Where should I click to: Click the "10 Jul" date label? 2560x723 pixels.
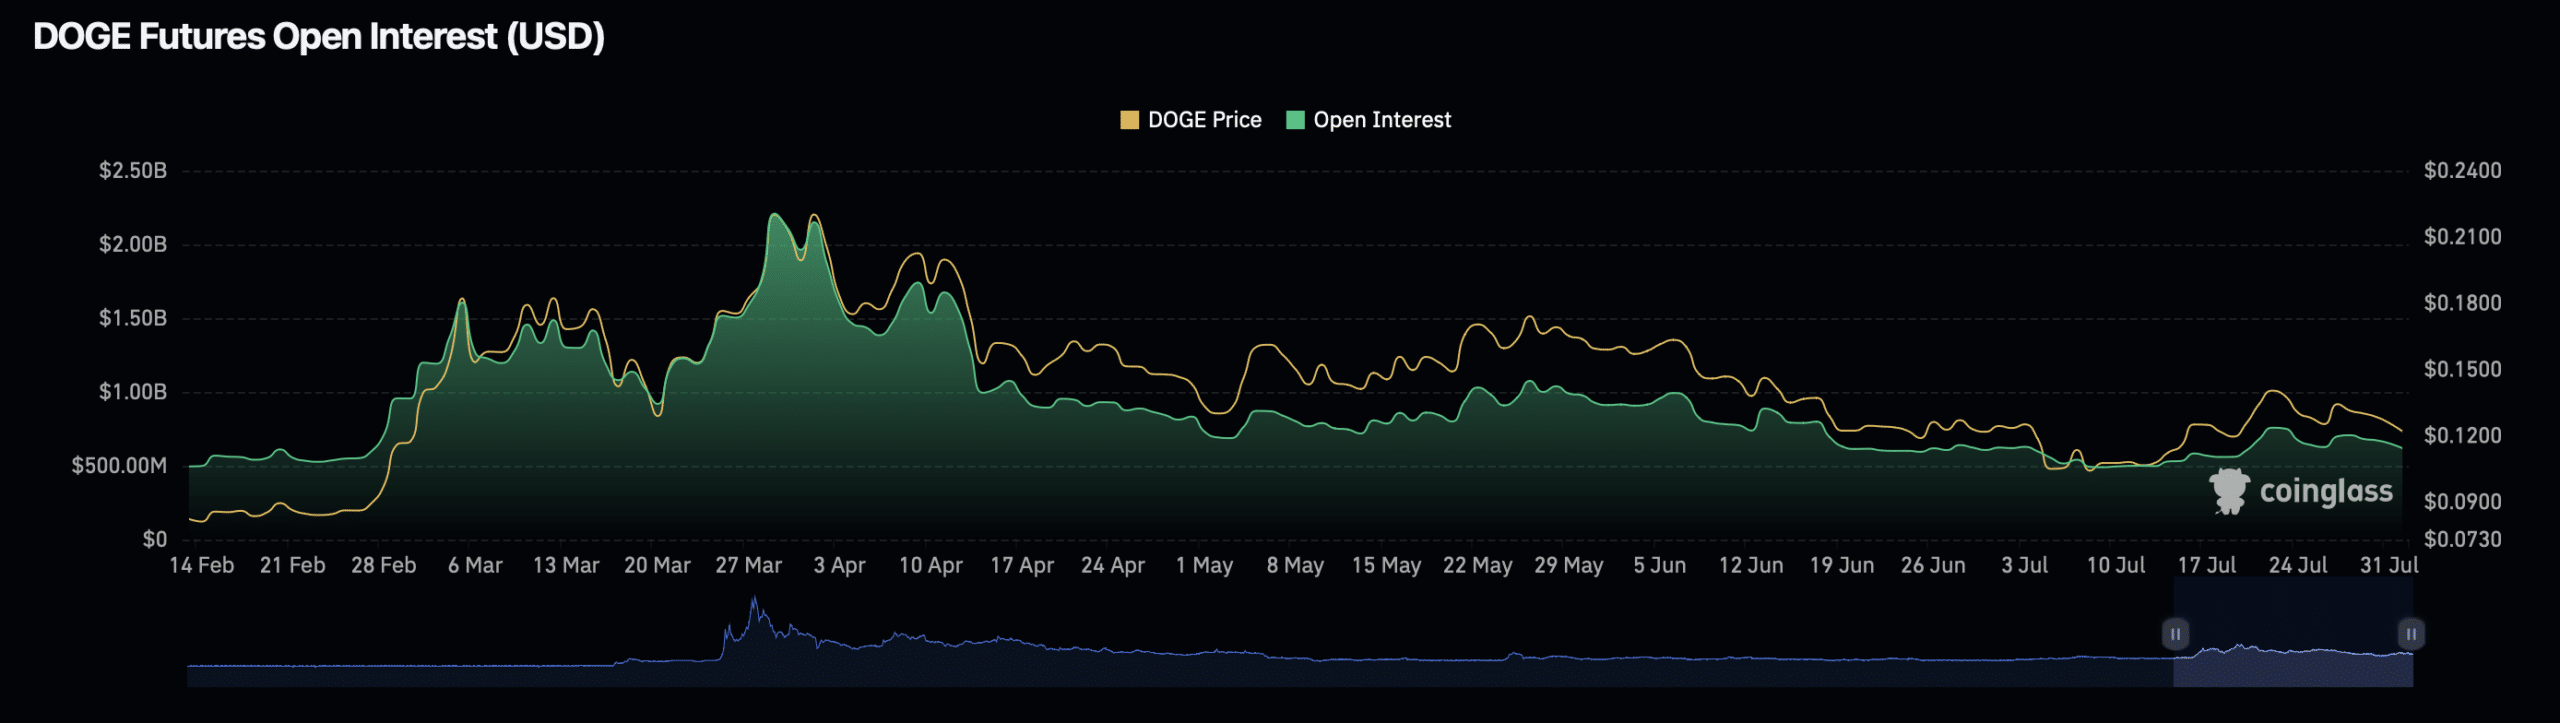(2116, 566)
